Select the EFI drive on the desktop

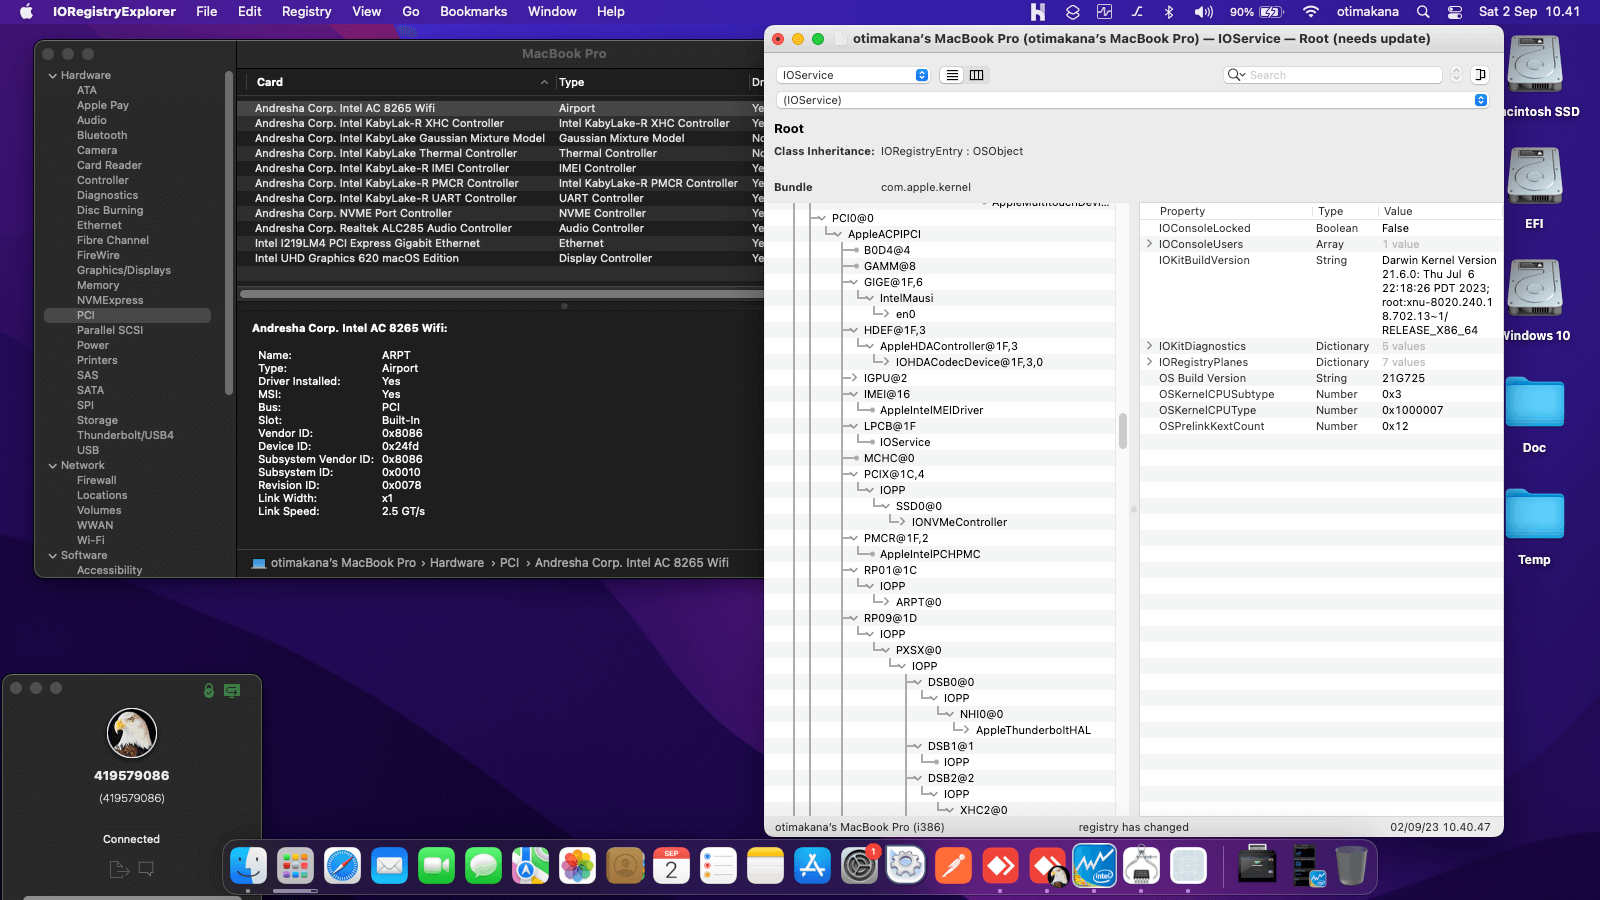click(1534, 187)
